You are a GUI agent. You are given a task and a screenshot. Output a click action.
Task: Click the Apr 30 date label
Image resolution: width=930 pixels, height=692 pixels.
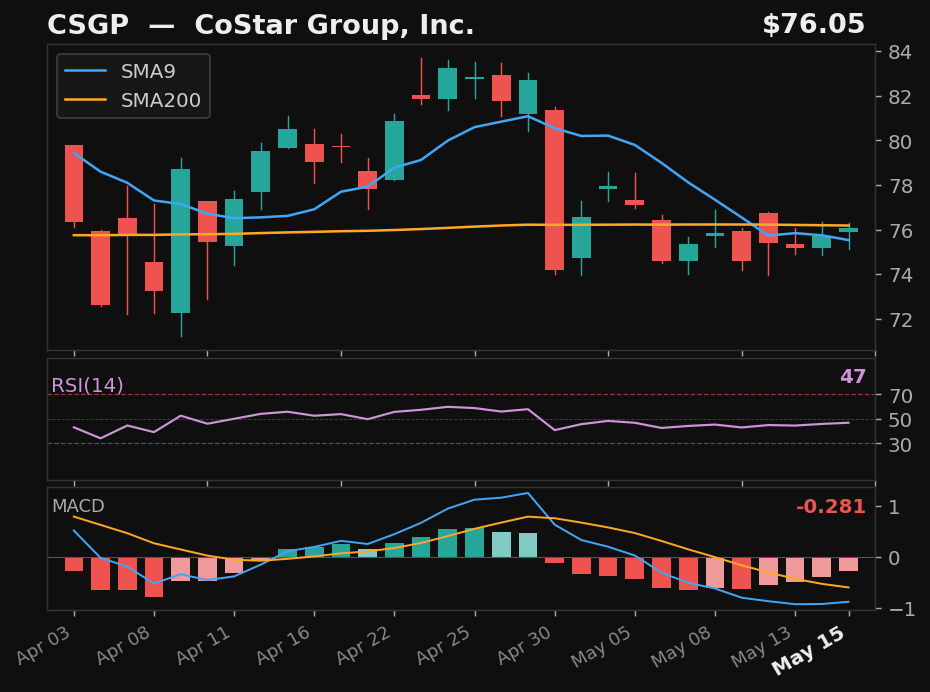click(524, 645)
